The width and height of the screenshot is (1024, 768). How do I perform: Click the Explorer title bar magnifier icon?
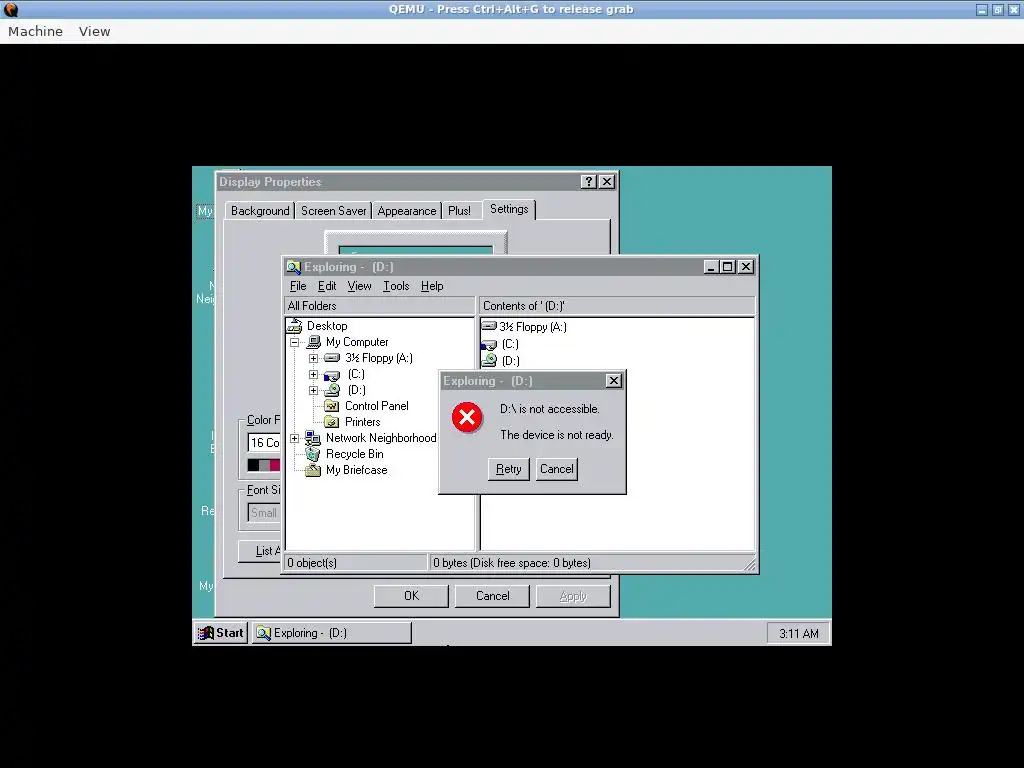[x=293, y=267]
